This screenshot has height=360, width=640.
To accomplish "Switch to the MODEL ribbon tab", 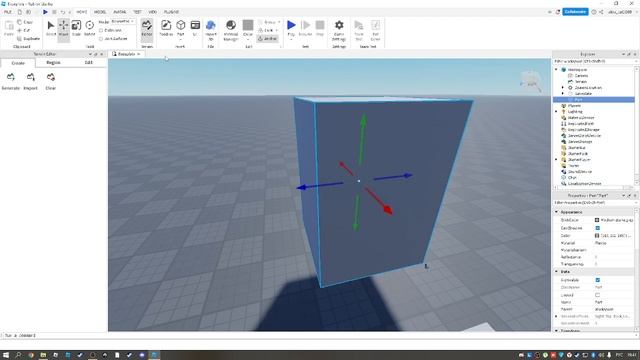I will click(100, 12).
